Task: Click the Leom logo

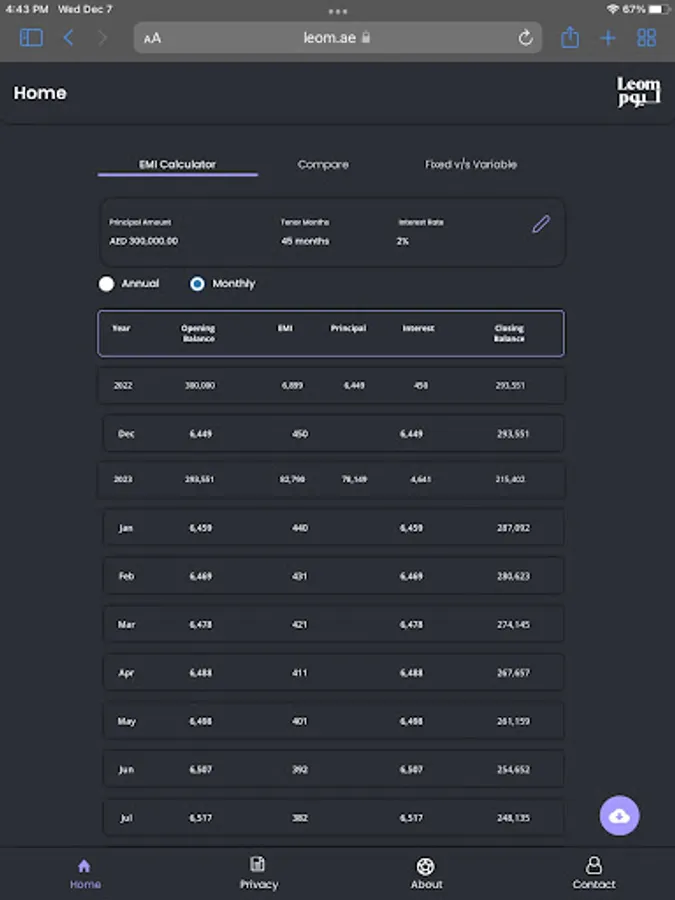Action: pos(638,93)
